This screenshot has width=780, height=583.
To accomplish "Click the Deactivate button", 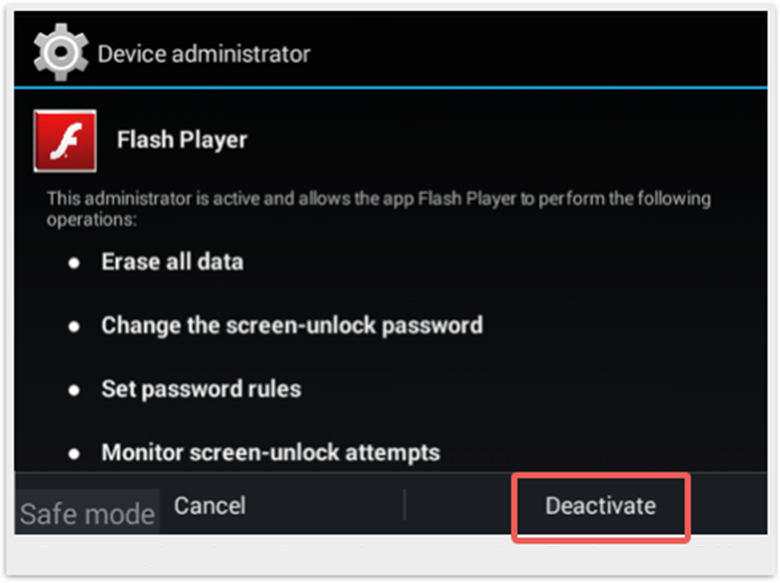I will pyautogui.click(x=600, y=506).
